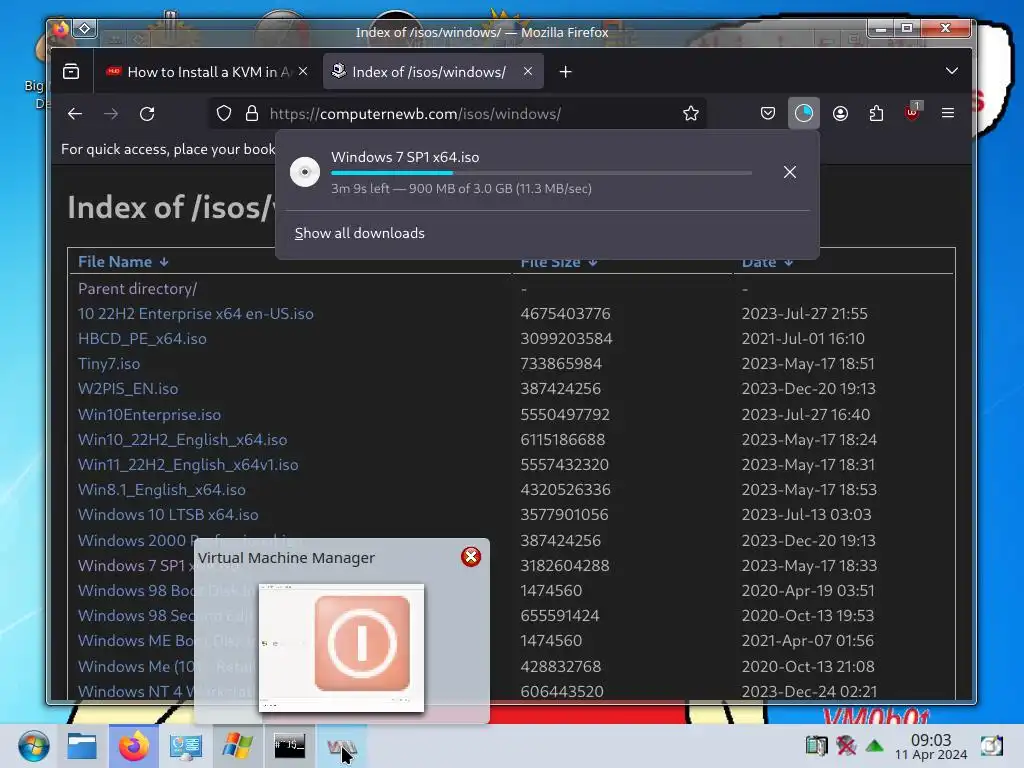Open the file manager taskbar icon
Viewport: 1024px width, 768px height.
pyautogui.click(x=82, y=746)
